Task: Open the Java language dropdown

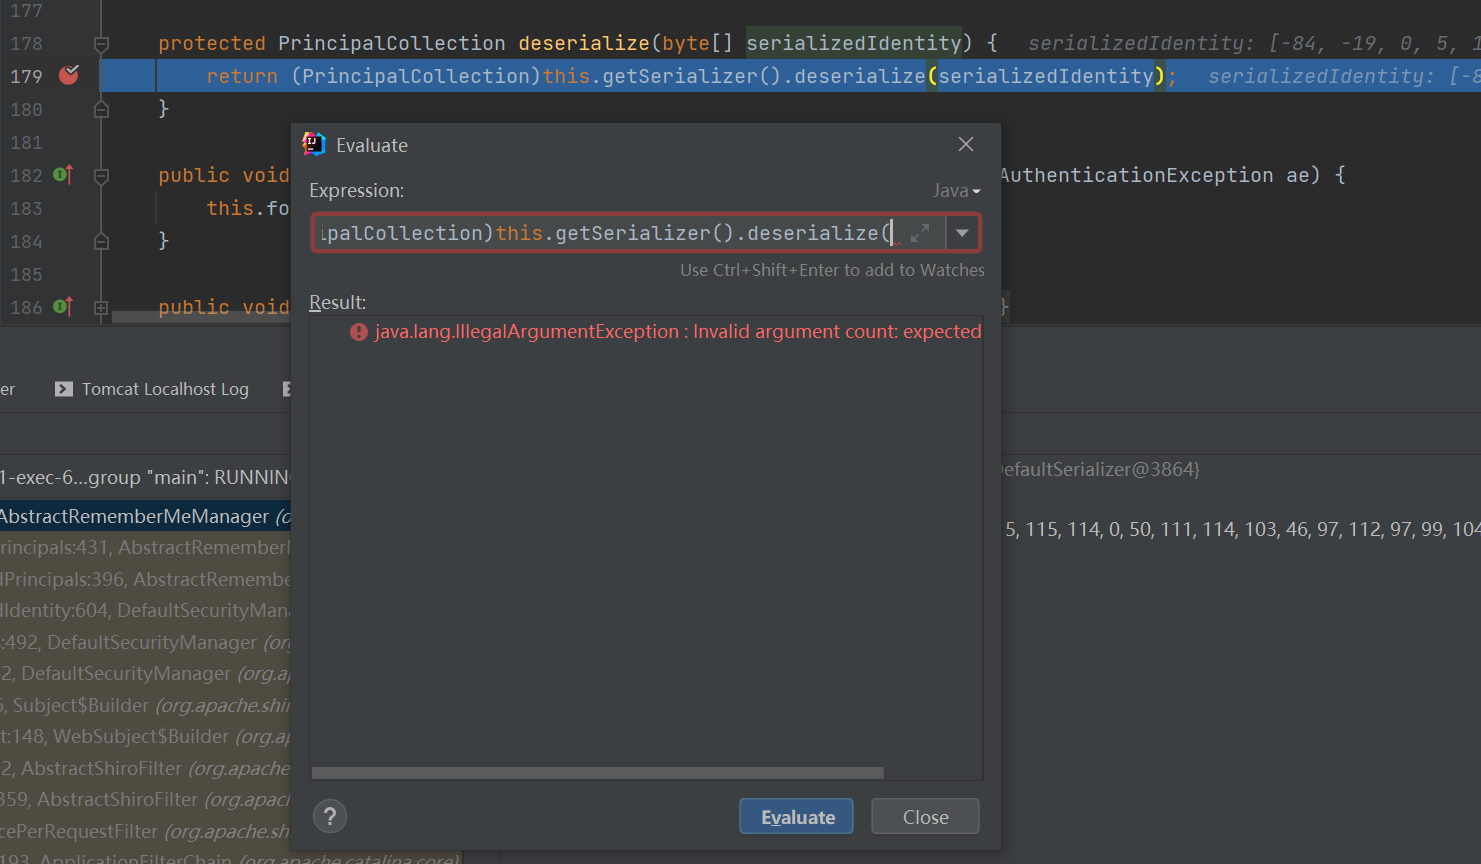Action: (956, 190)
